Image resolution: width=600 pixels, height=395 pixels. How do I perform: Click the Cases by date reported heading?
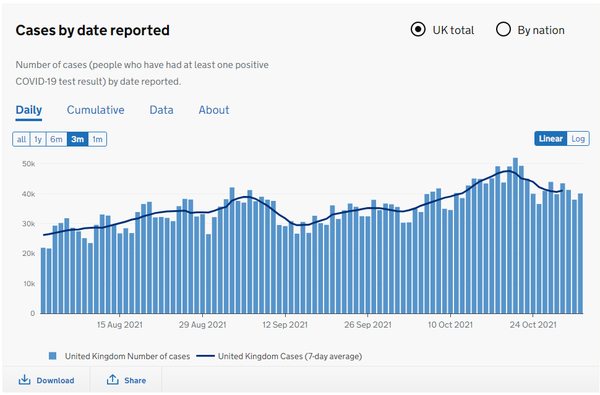pos(93,30)
